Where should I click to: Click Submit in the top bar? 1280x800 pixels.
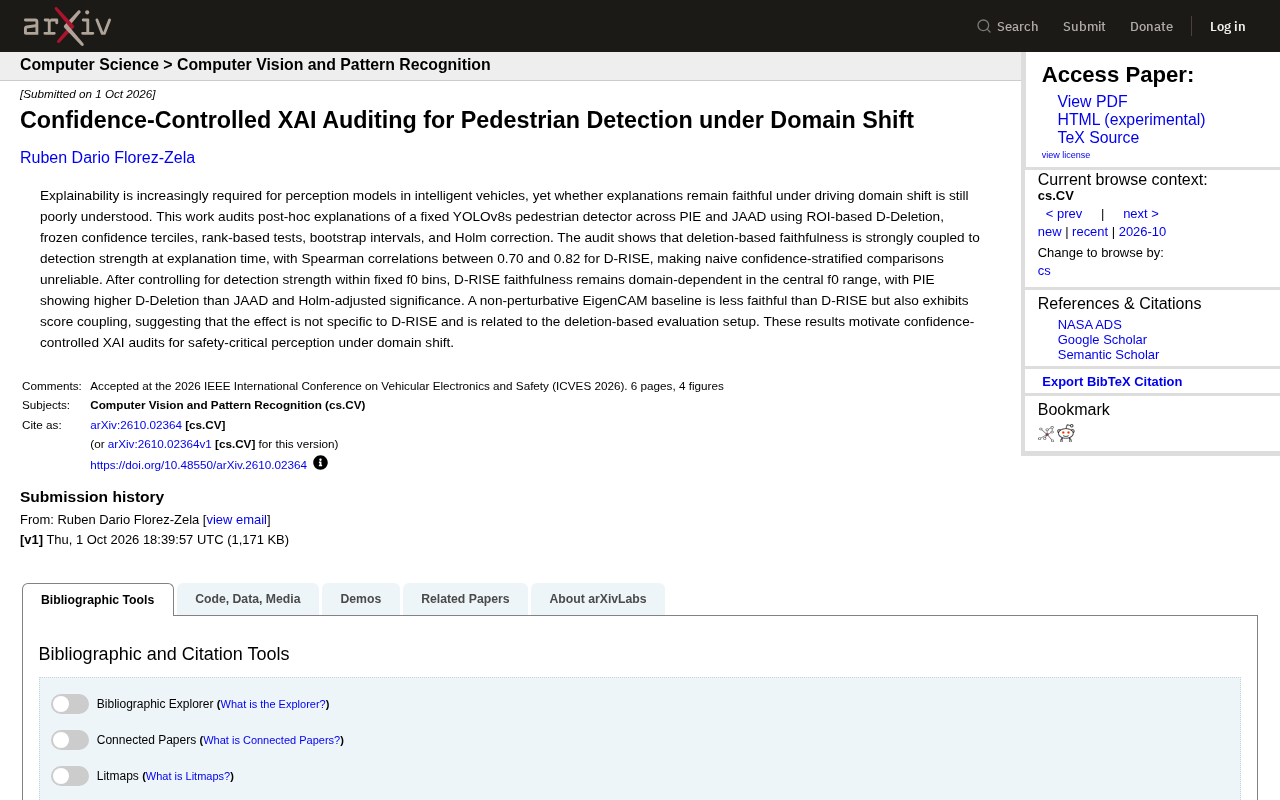1084,26
